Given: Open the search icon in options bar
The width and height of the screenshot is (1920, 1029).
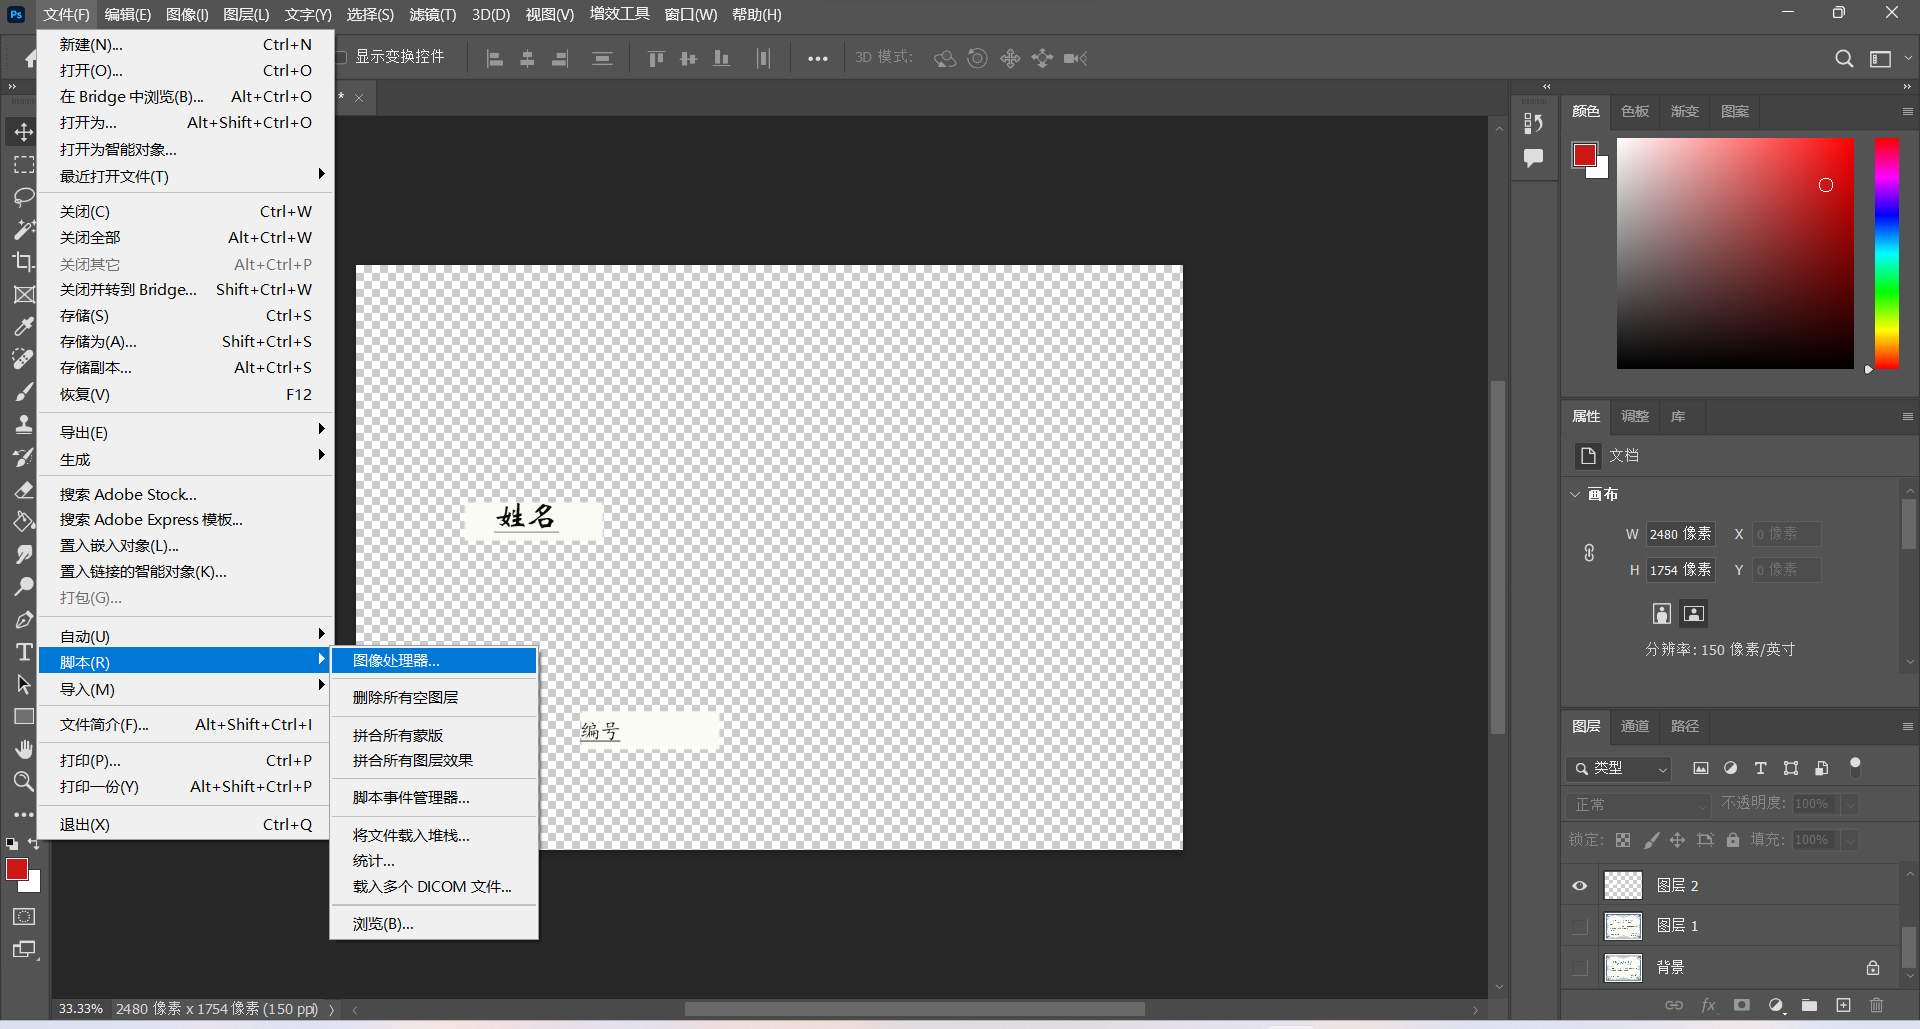Looking at the screenshot, I should pos(1844,59).
